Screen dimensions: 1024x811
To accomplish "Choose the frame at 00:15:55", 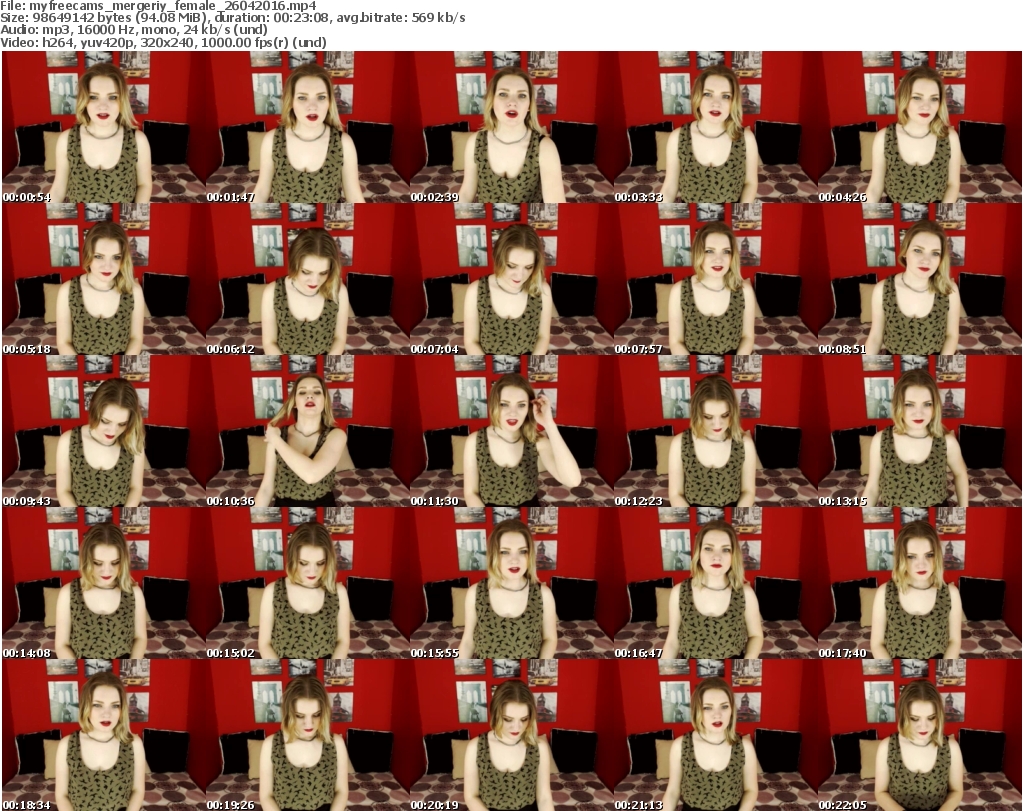I will pyautogui.click(x=511, y=584).
